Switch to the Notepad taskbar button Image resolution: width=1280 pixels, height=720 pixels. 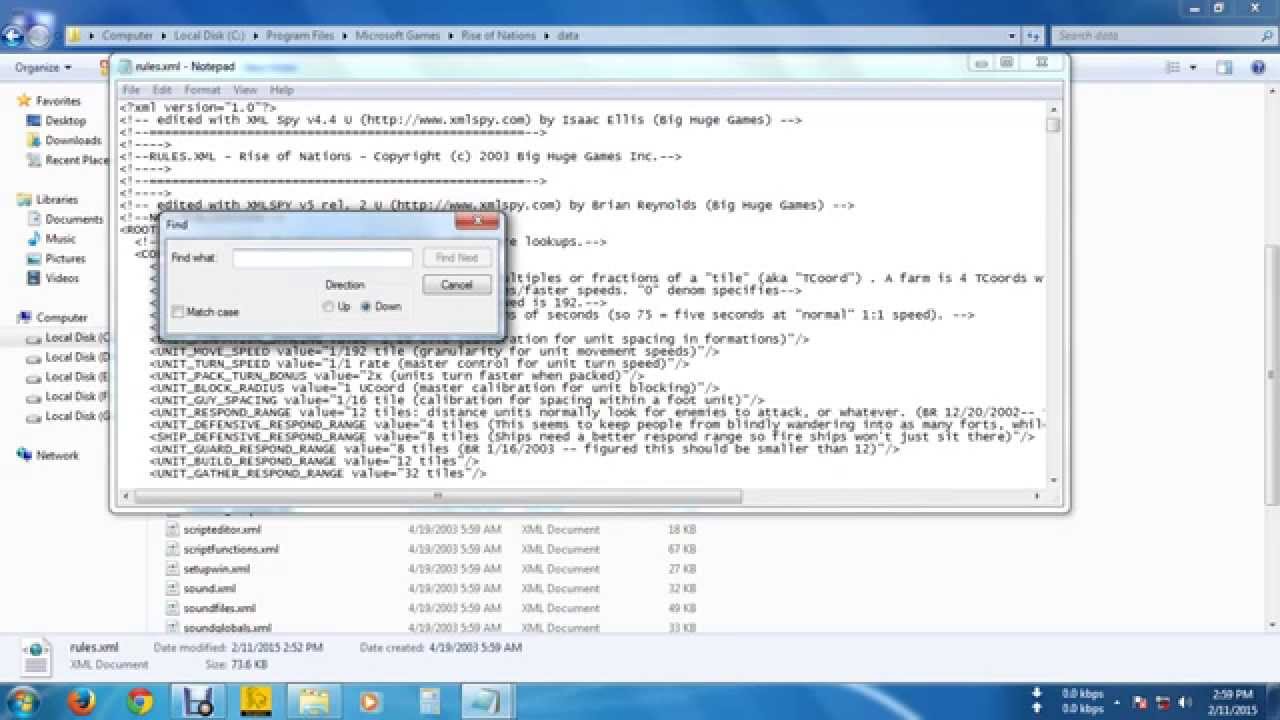[487, 700]
